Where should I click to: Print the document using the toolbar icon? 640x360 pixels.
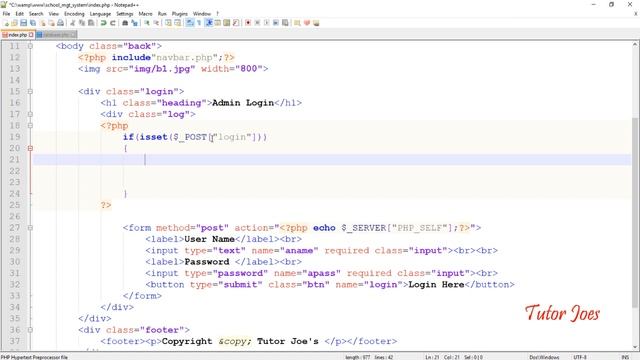point(60,23)
